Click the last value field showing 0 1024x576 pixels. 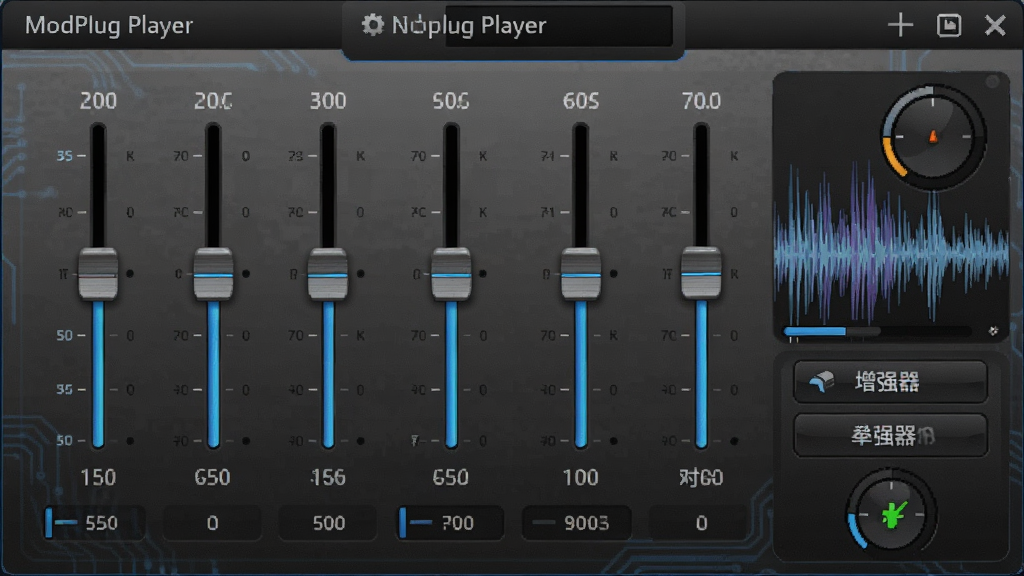point(699,523)
